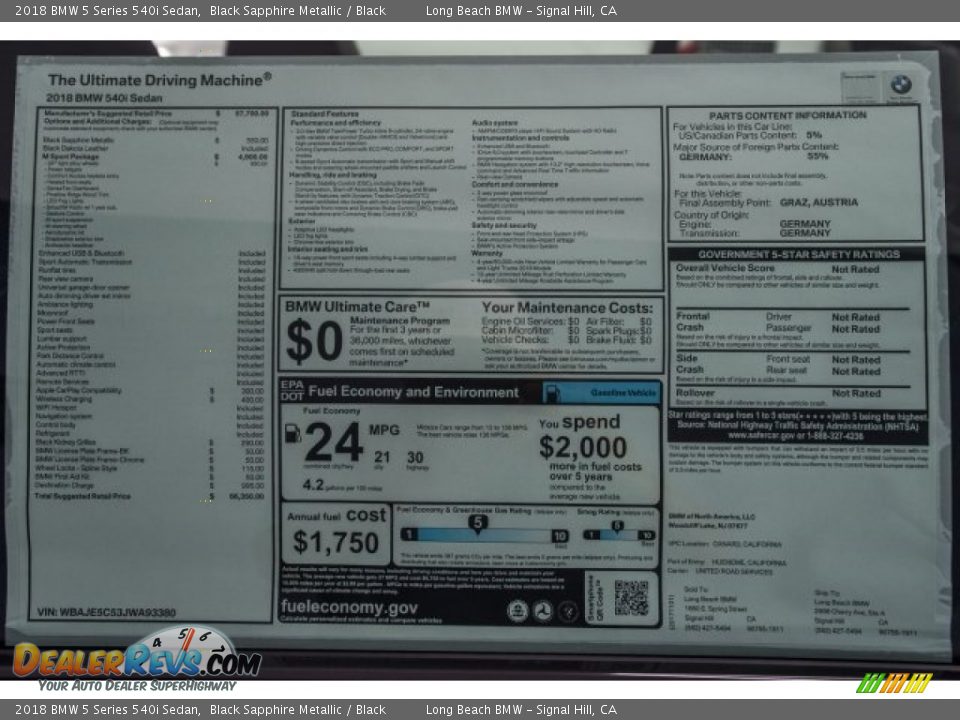Screen dimensions: 960x720
Task: Click the greenhouse gas rating marker showing 5
Action: (479, 523)
